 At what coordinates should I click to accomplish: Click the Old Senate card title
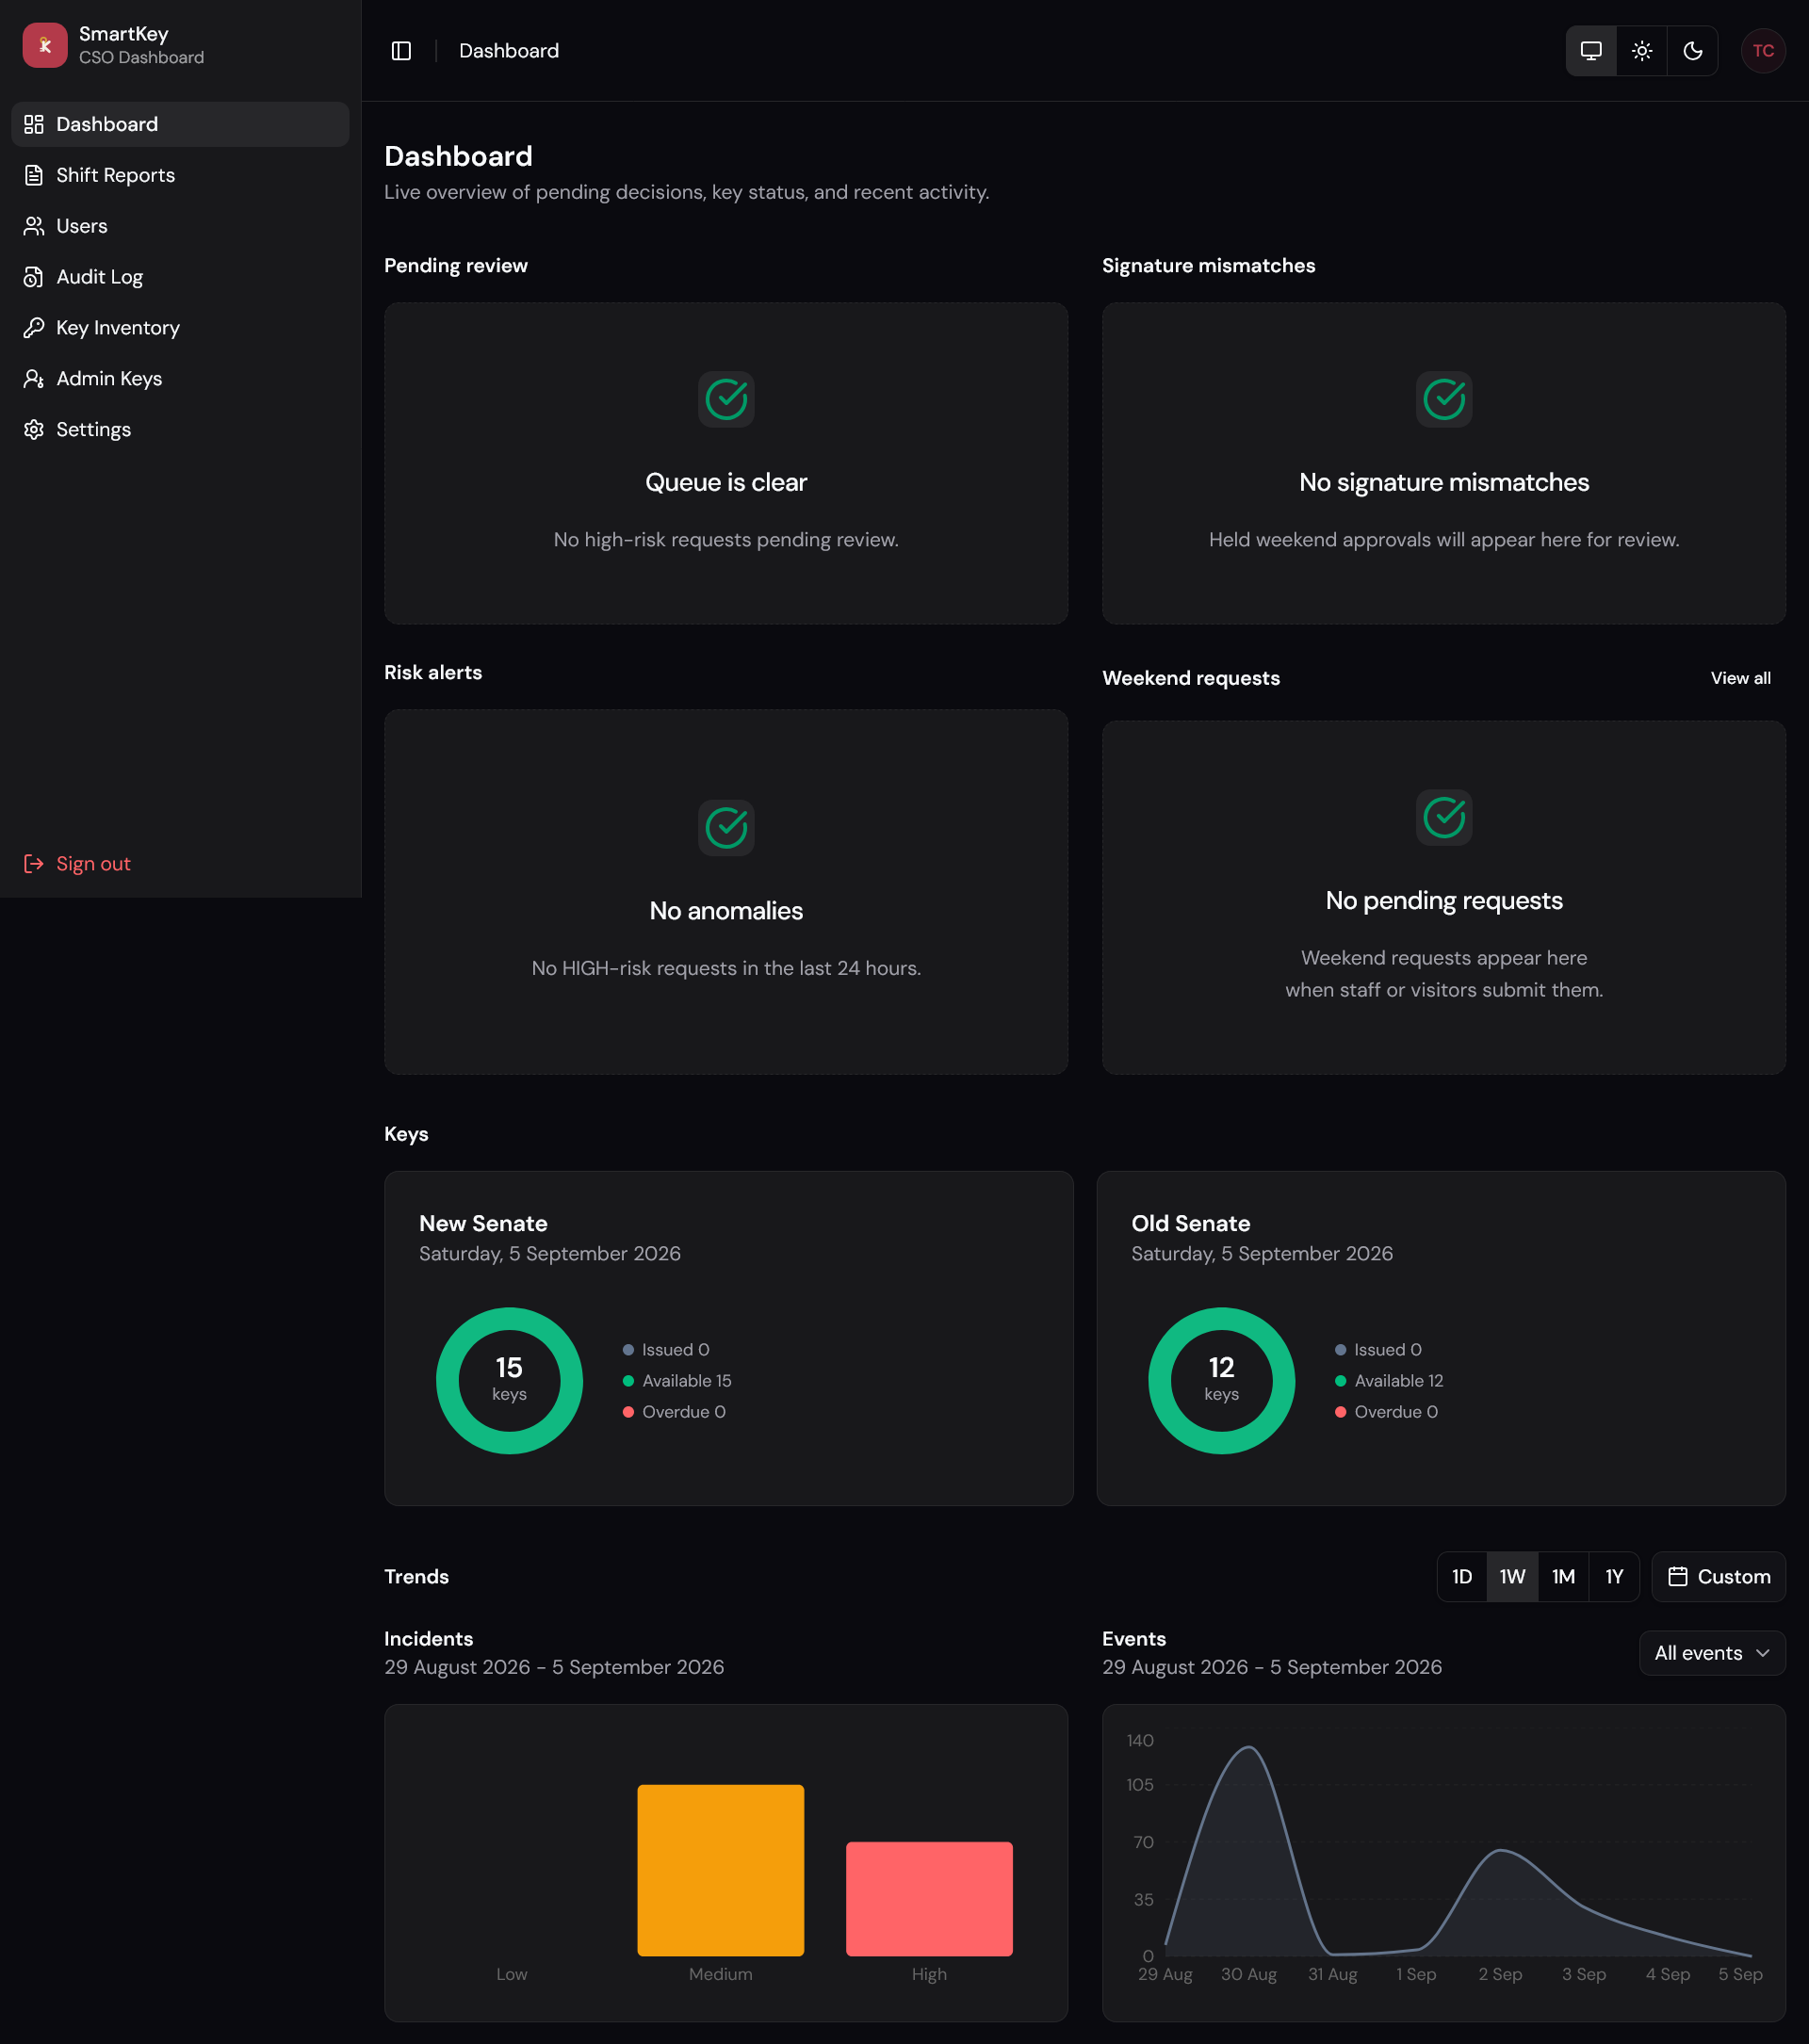(x=1190, y=1224)
